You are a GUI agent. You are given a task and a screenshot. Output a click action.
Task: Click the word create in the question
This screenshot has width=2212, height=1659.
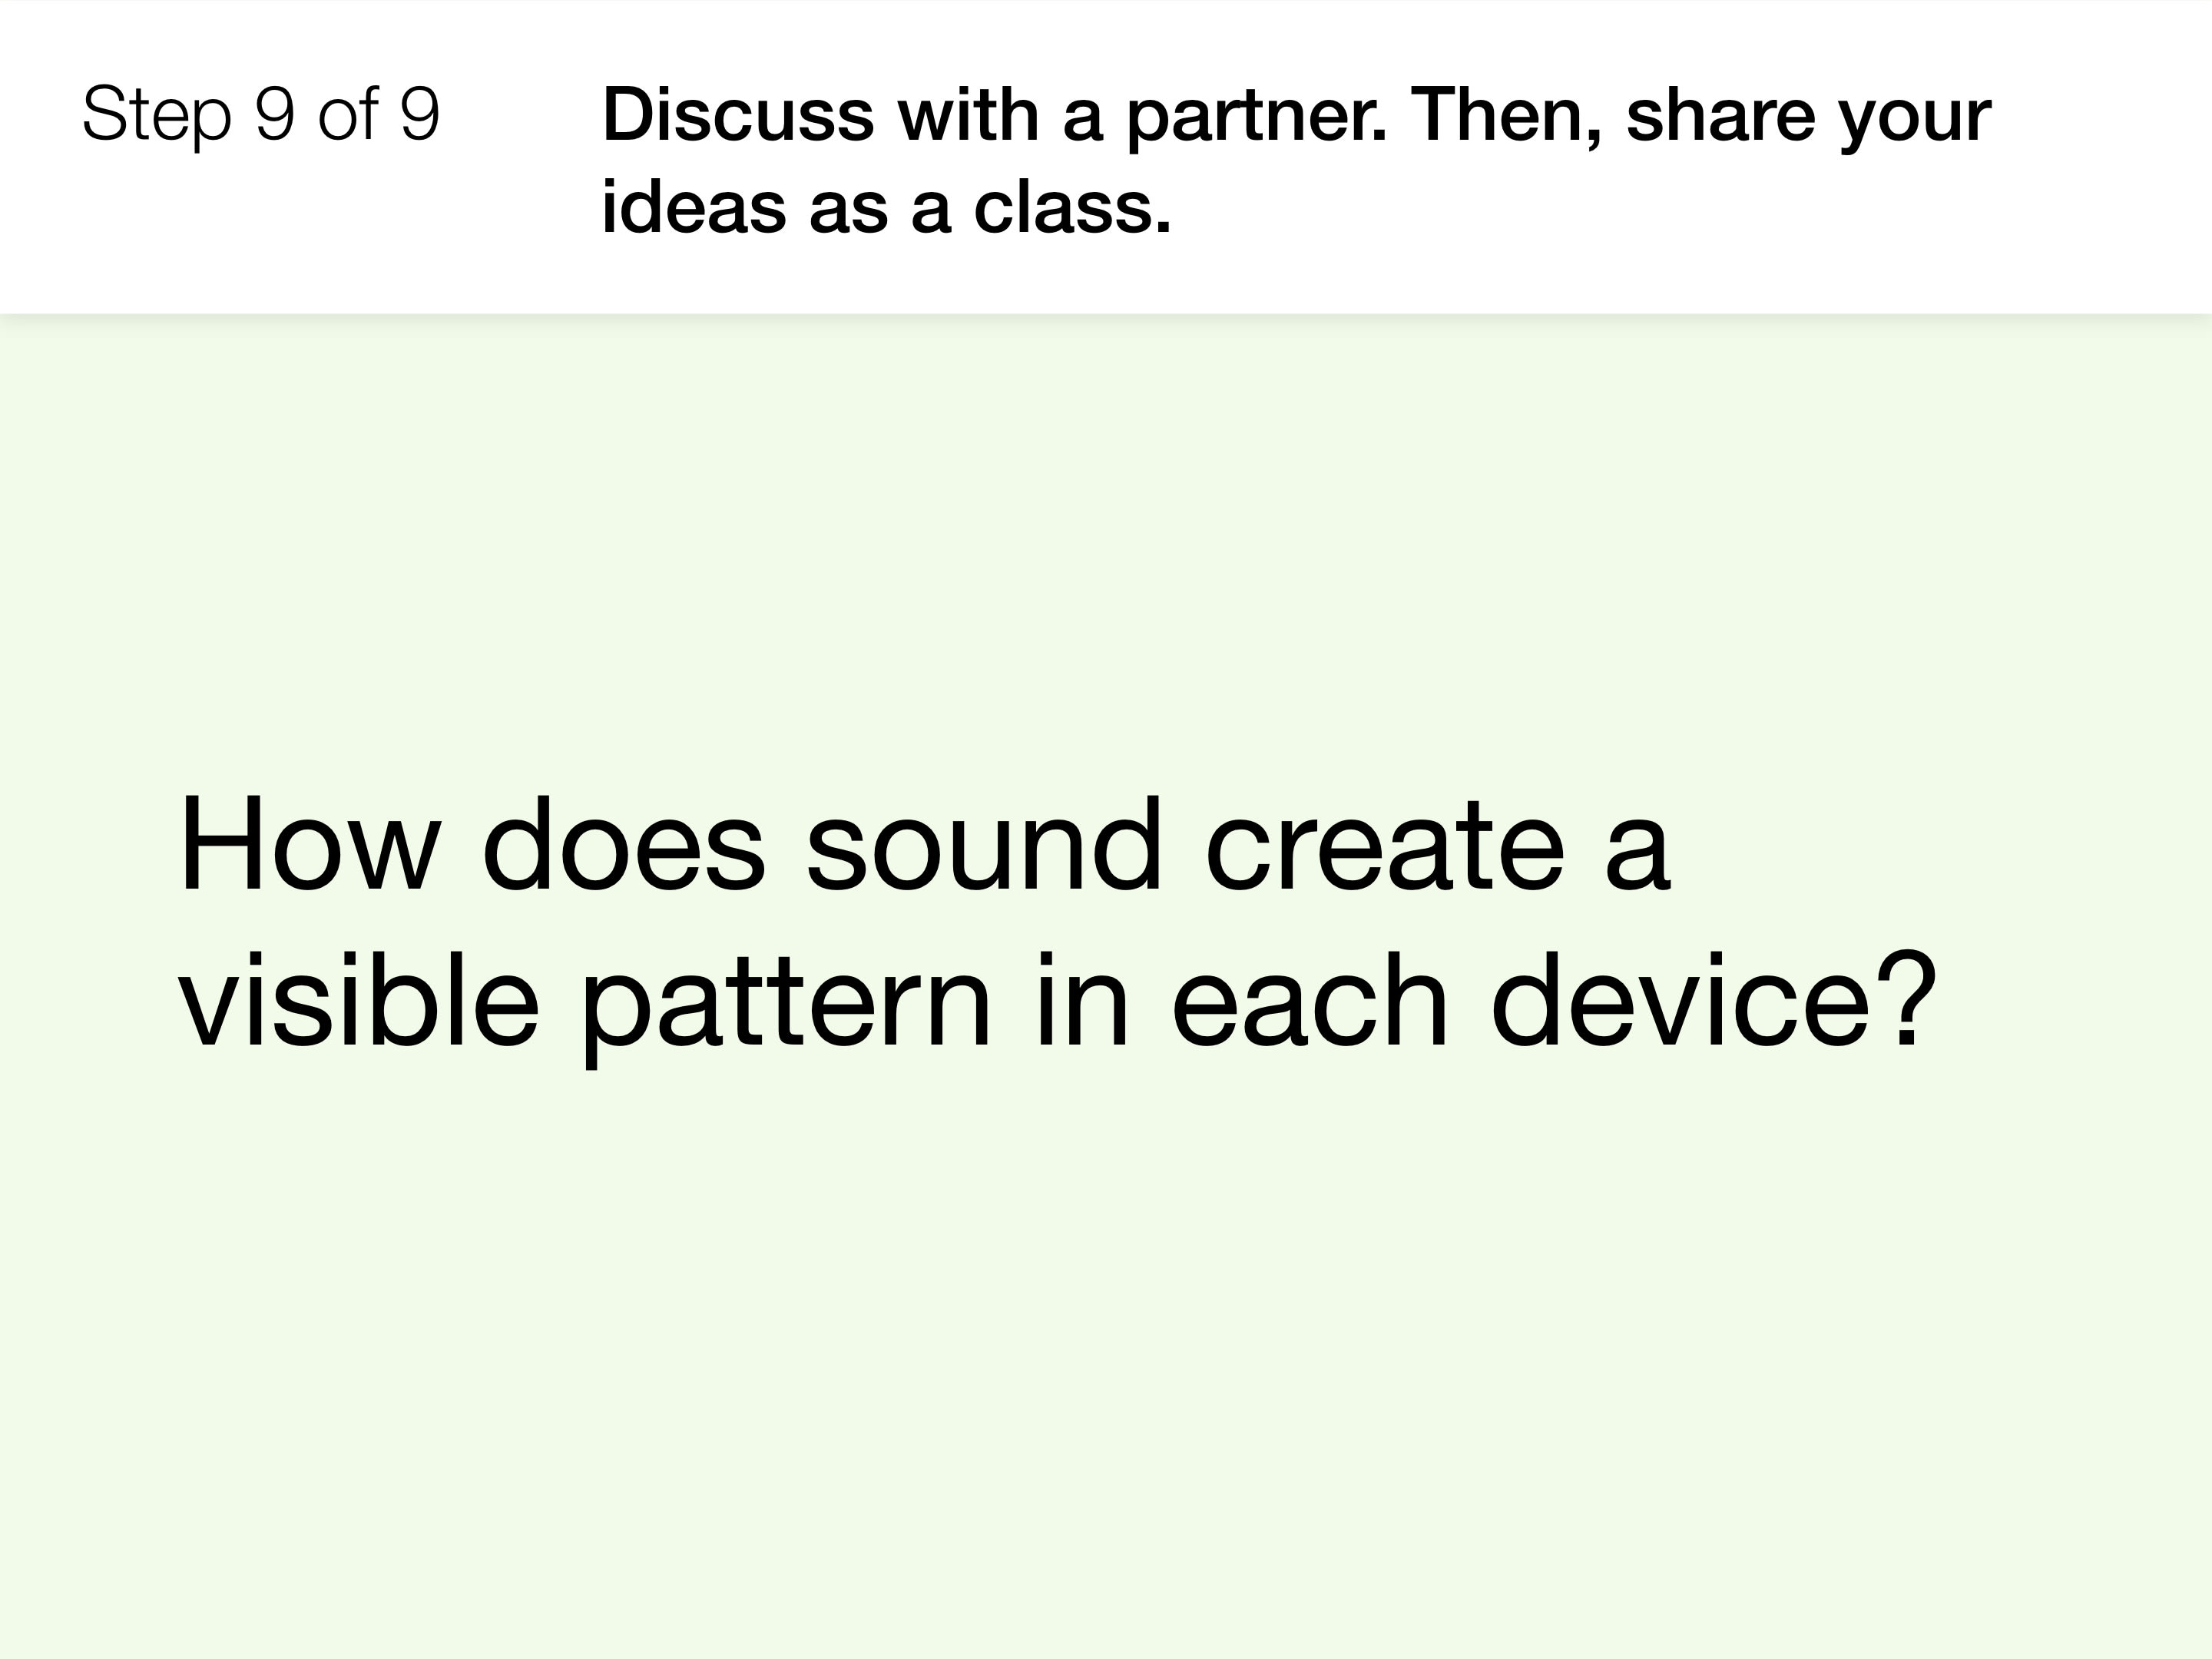point(1385,848)
